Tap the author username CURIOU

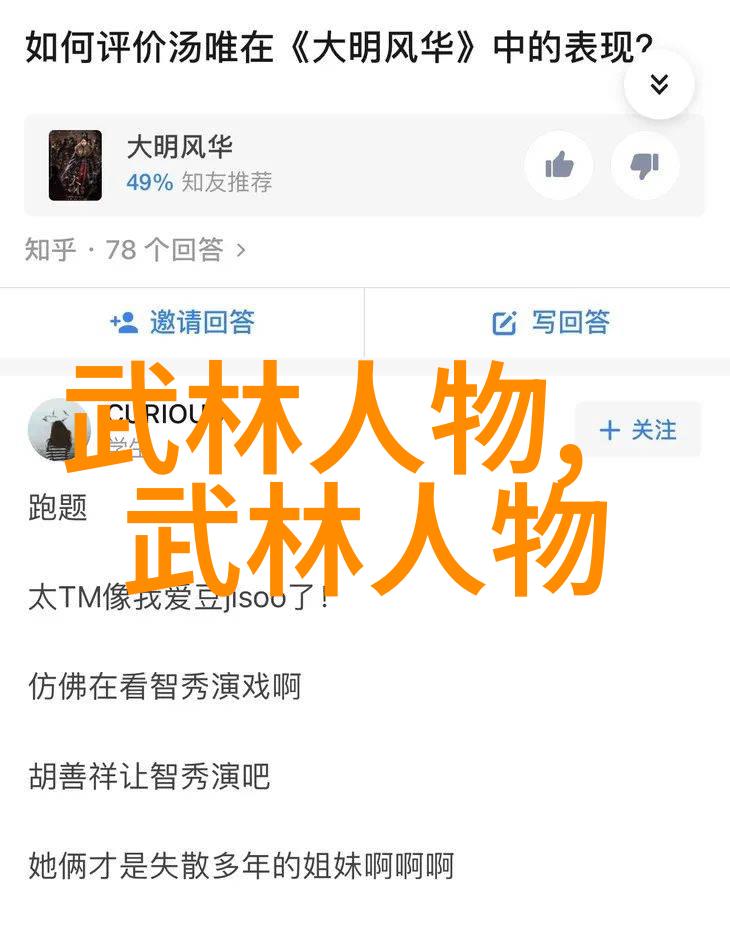click(x=156, y=415)
